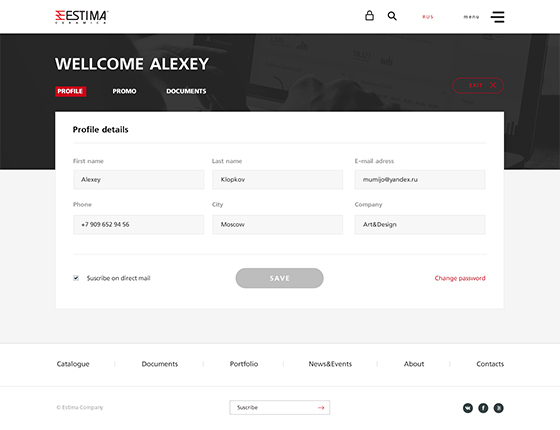Open the VK social icon
This screenshot has height=430, width=560.
tap(468, 408)
